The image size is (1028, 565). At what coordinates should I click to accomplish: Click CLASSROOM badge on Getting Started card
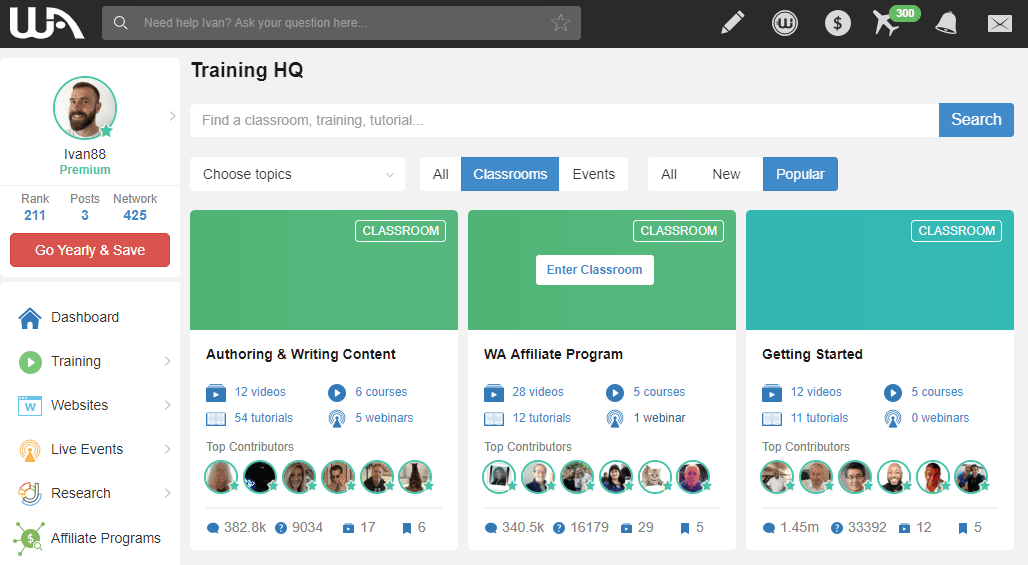[x=957, y=231]
